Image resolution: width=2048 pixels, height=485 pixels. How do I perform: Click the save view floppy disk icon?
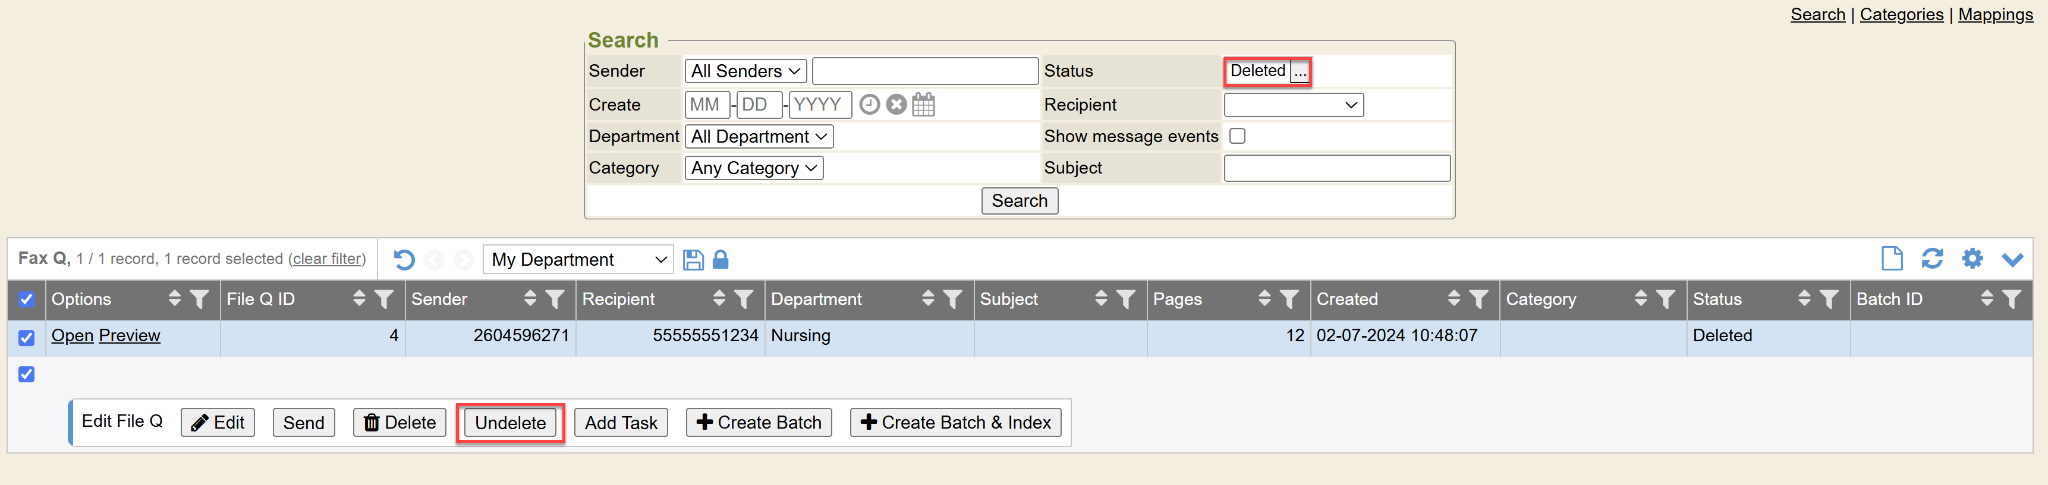693,260
